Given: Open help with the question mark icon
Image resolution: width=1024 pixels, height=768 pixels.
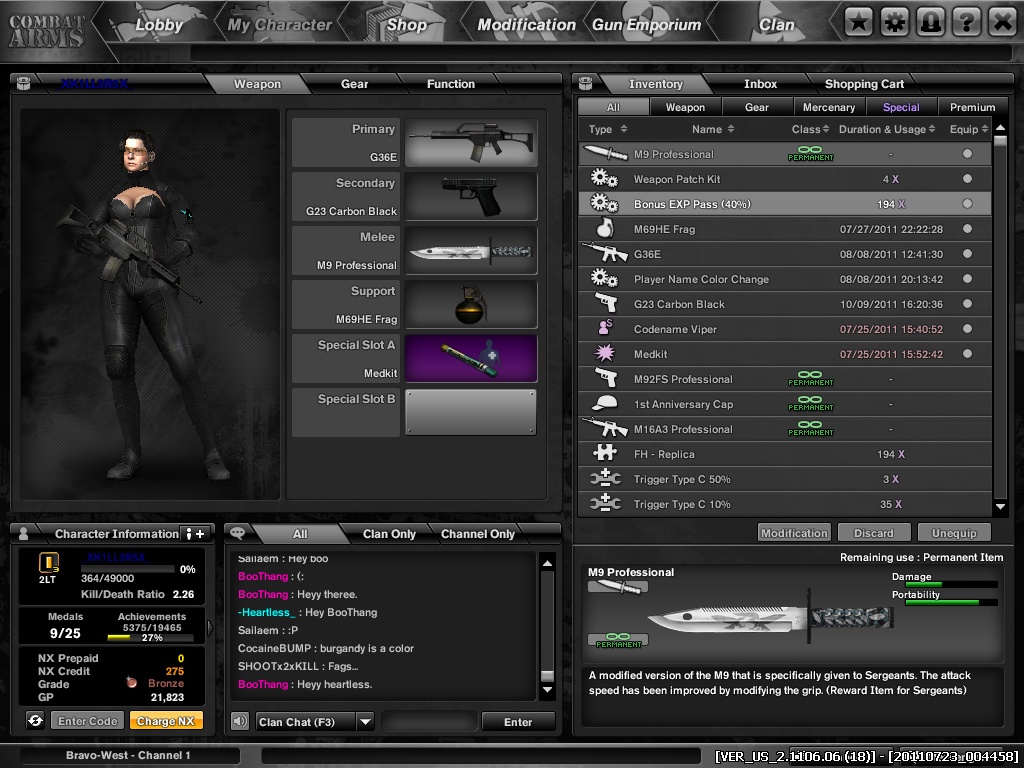Looking at the screenshot, I should (x=966, y=22).
